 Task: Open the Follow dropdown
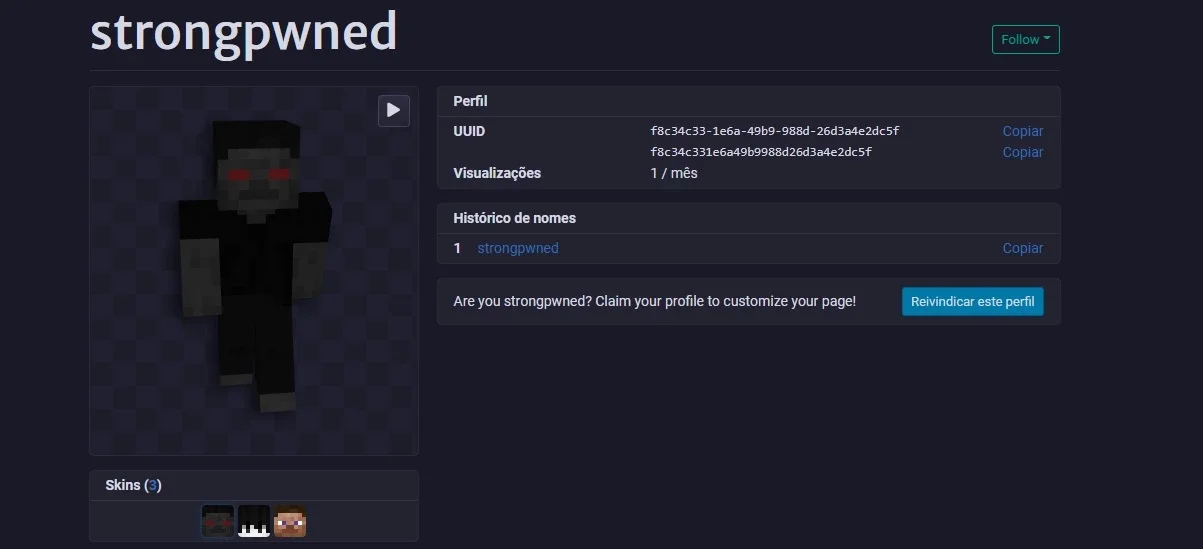[x=1025, y=39]
